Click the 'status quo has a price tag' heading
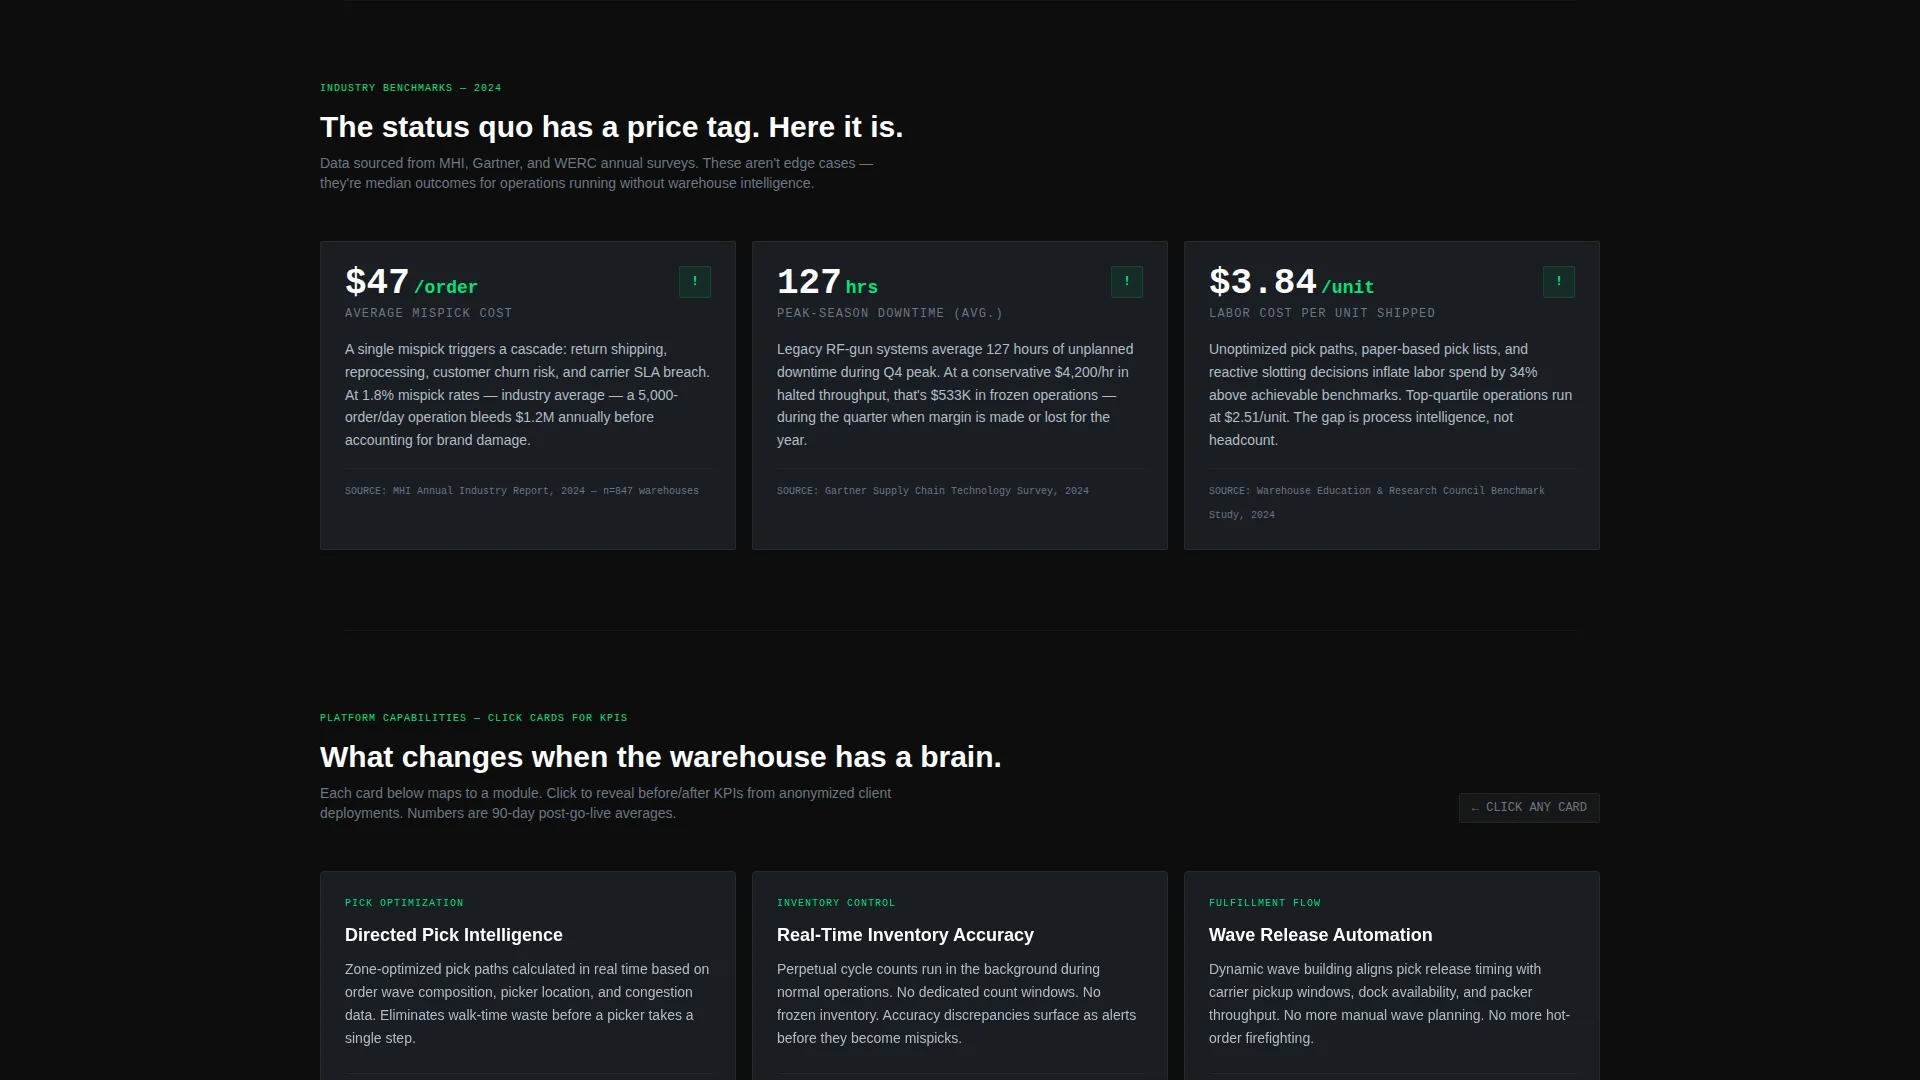The image size is (1920, 1080). pyautogui.click(x=612, y=127)
